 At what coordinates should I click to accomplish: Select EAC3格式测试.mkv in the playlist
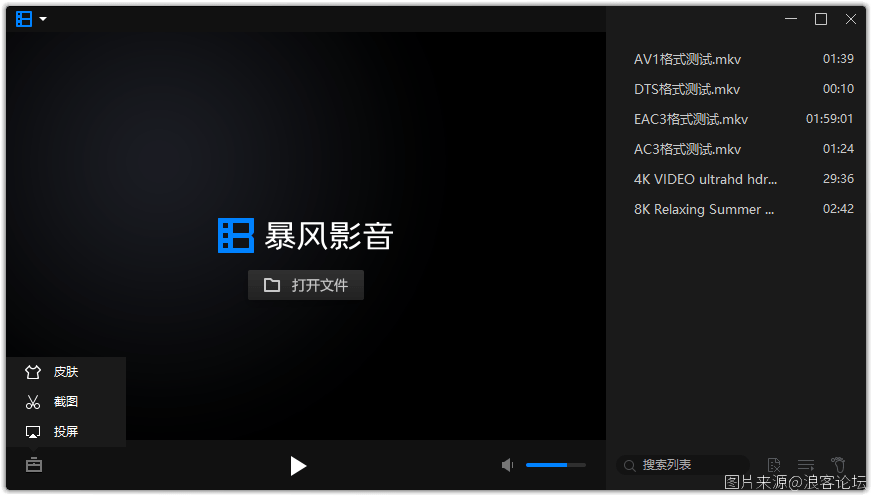(743, 119)
